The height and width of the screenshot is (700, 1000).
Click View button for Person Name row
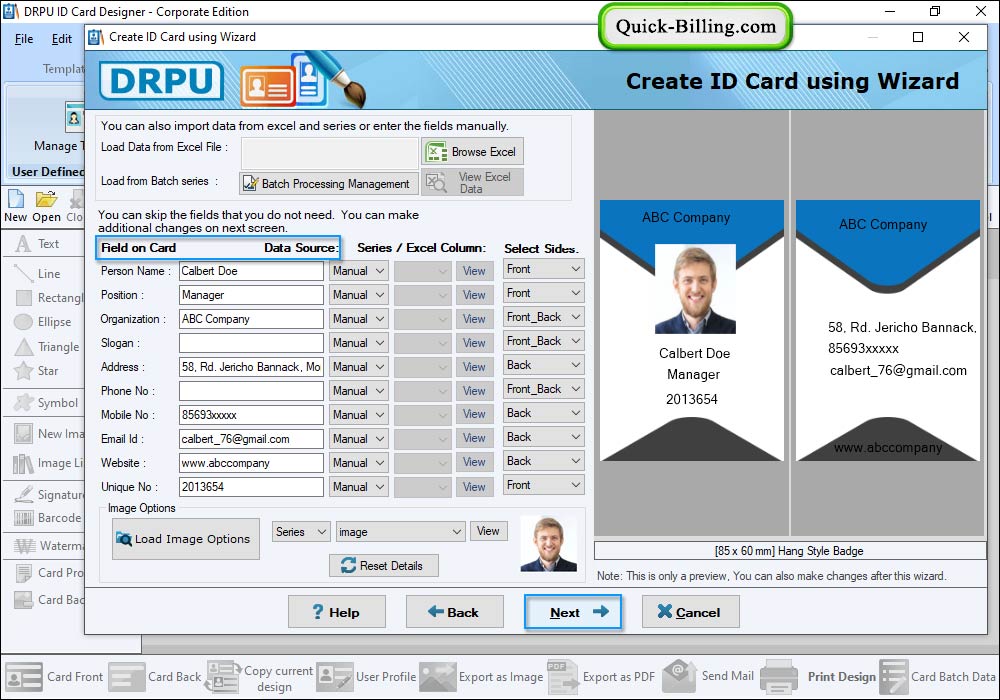pos(474,271)
